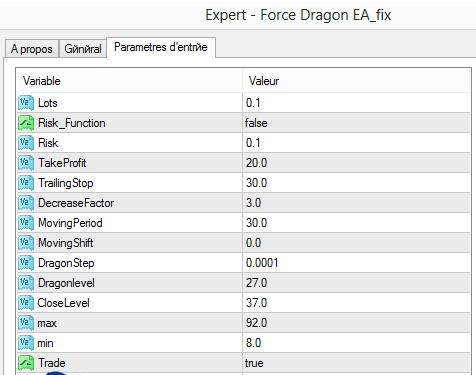The height and width of the screenshot is (375, 476).
Task: Select the Dragonlevel value 27.0
Action: (x=356, y=283)
